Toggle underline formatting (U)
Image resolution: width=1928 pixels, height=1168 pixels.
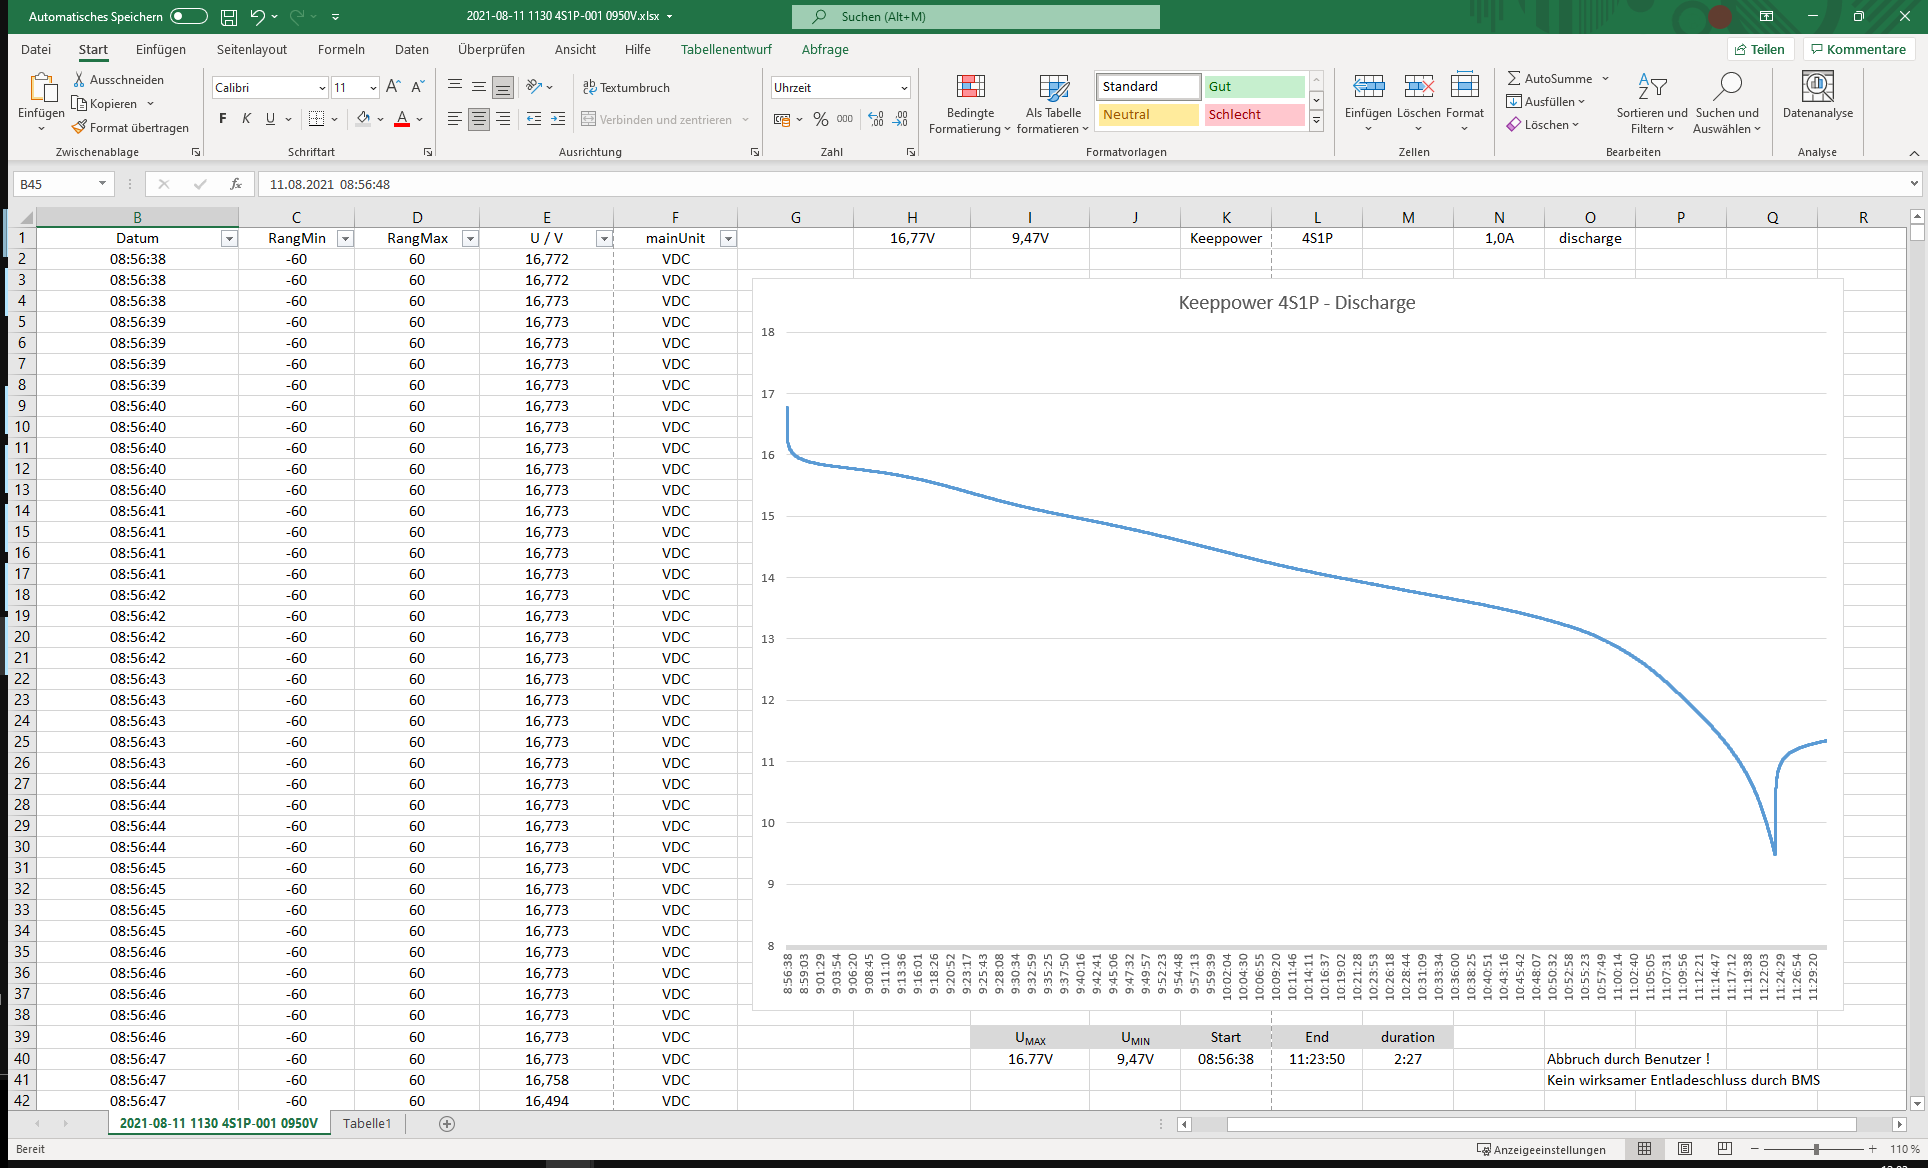coord(270,119)
